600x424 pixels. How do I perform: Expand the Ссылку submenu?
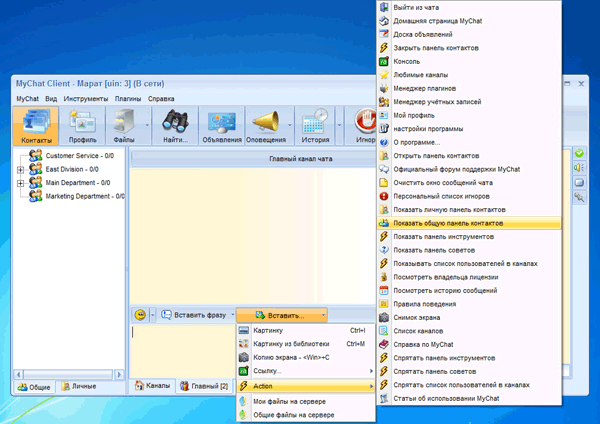(306, 371)
